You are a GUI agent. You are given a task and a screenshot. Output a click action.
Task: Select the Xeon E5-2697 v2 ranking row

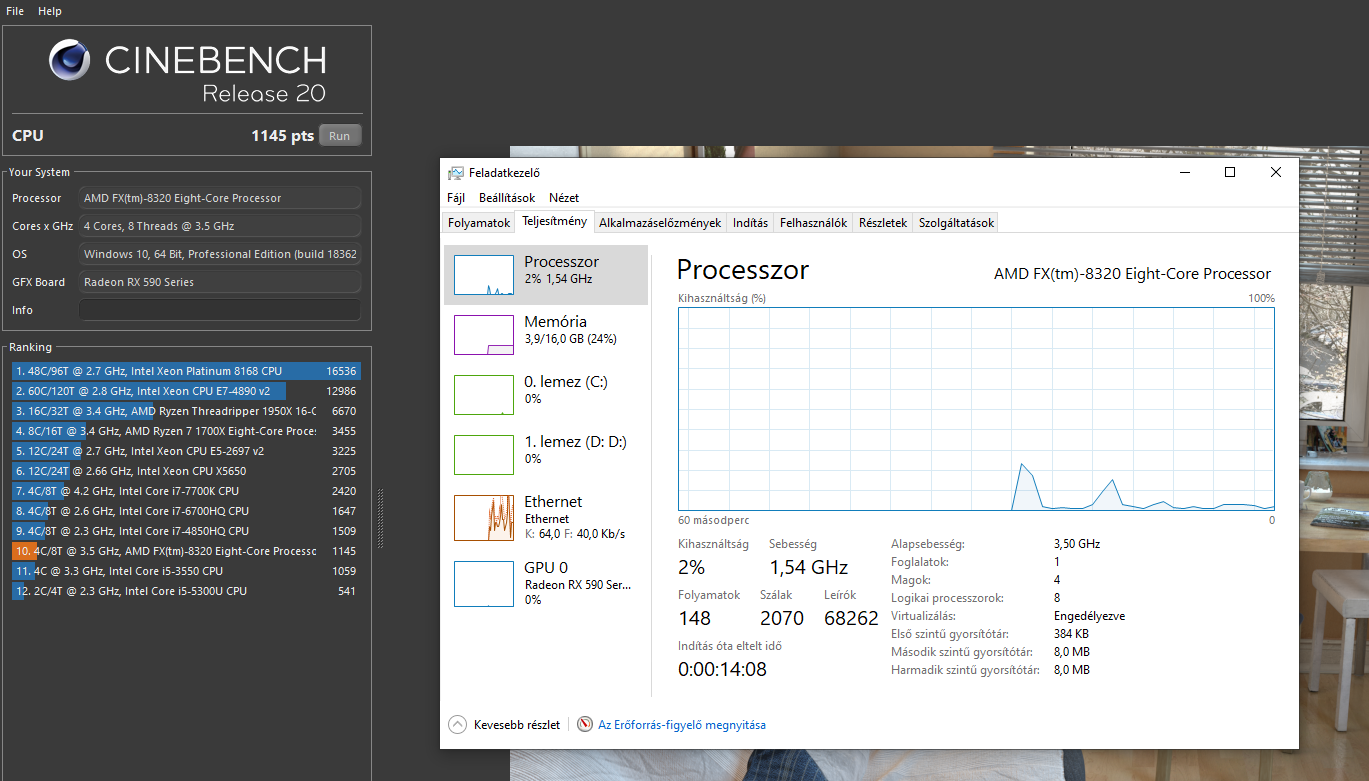pyautogui.click(x=186, y=451)
